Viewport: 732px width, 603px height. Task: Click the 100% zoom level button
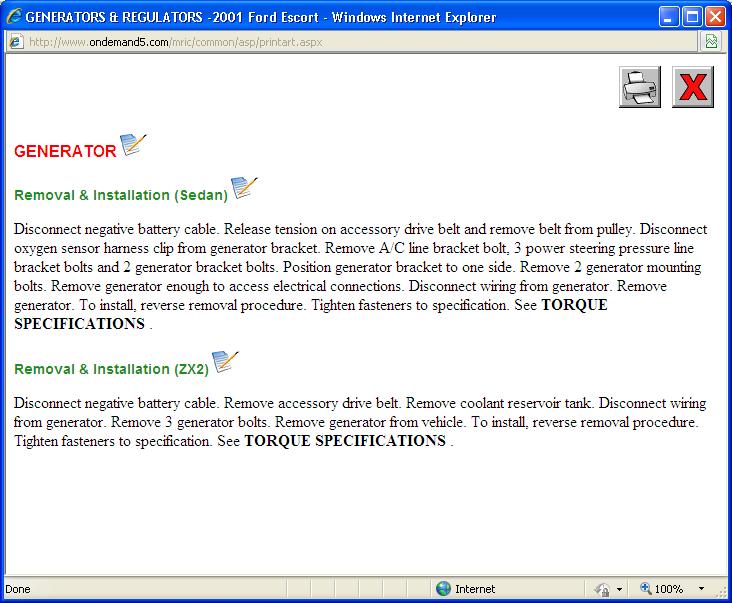tap(662, 589)
